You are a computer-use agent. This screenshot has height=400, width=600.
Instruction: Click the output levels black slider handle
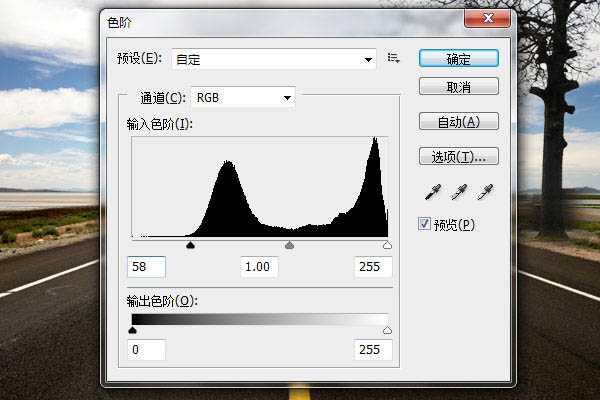pos(132,329)
